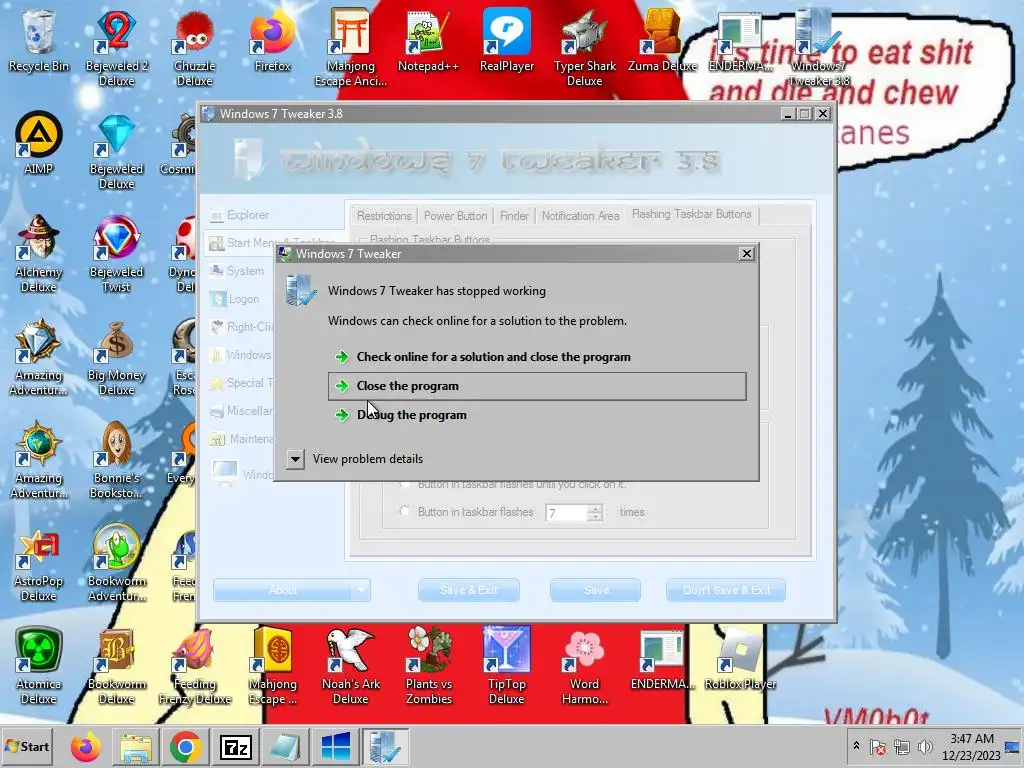Screen dimensions: 1024x768
Task: Select the Chuzzle Deluxe desktop icon
Action: pyautogui.click(x=195, y=48)
